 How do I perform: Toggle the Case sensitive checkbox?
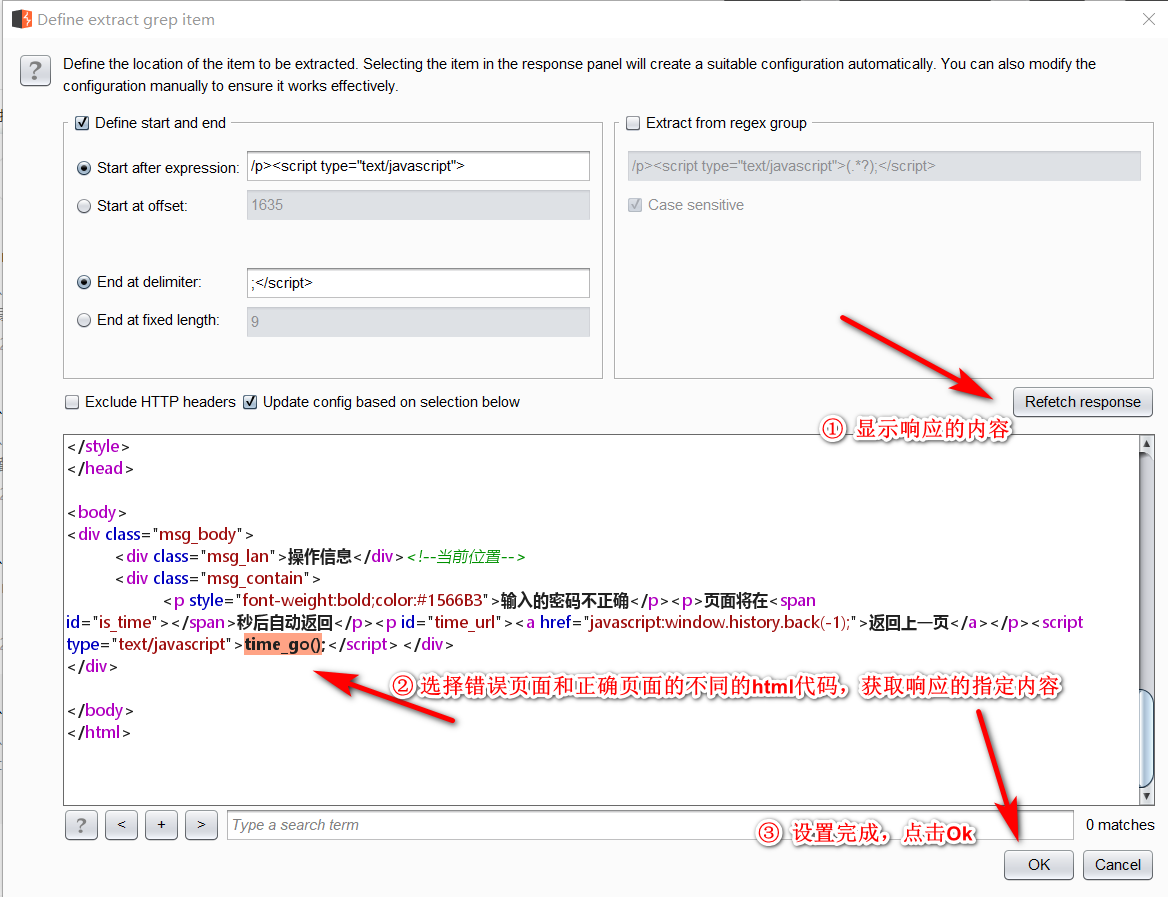[x=635, y=205]
